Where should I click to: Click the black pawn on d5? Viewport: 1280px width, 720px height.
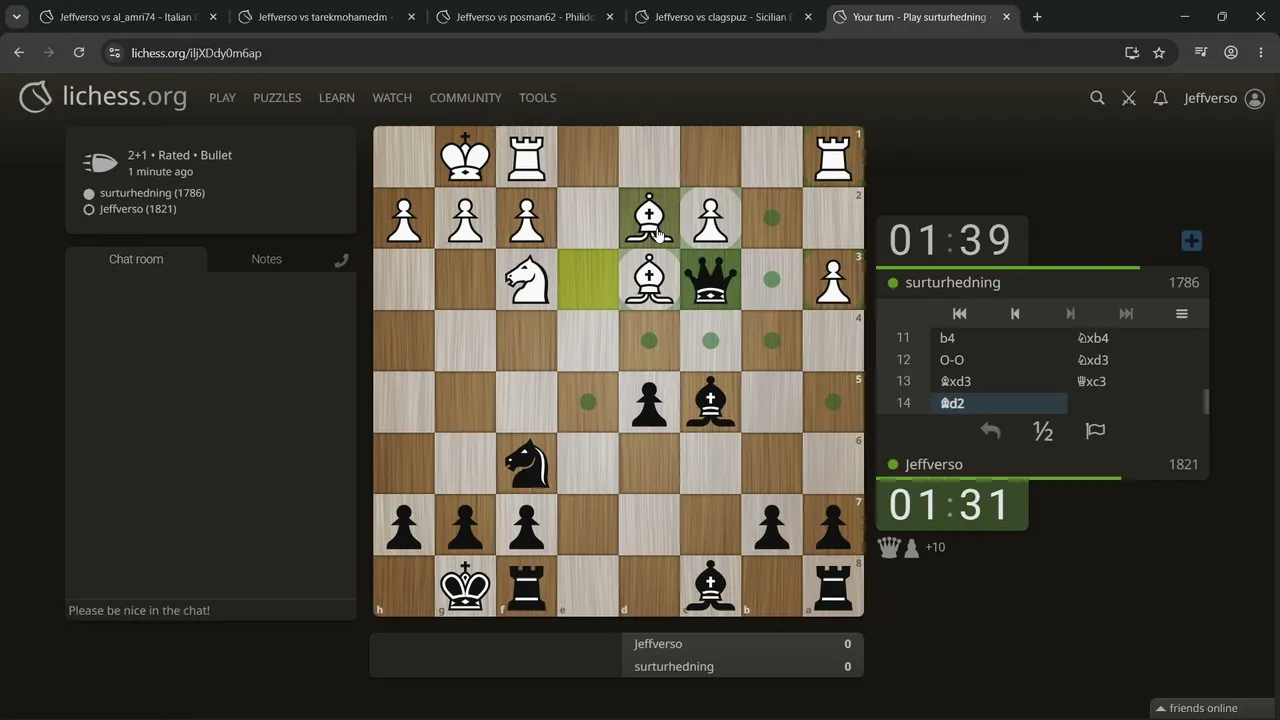pos(649,402)
